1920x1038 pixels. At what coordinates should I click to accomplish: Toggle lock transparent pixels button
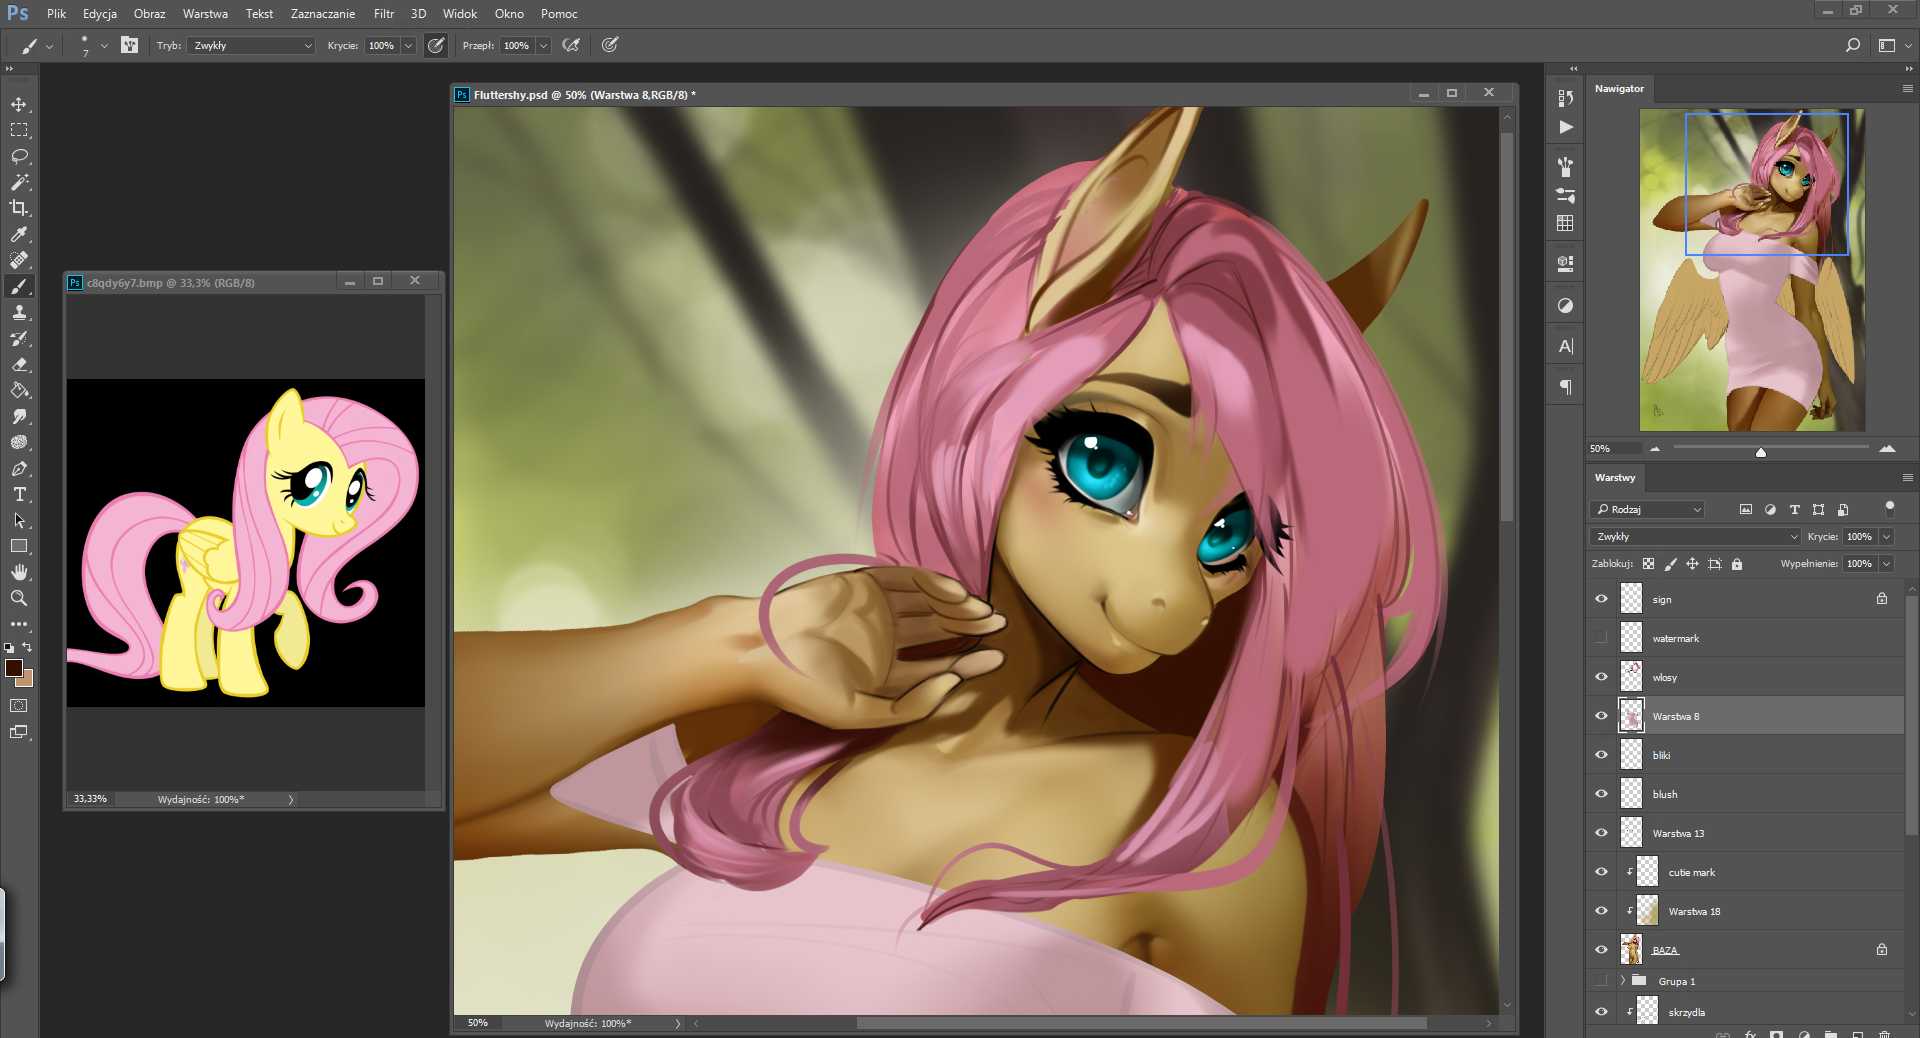(1648, 564)
